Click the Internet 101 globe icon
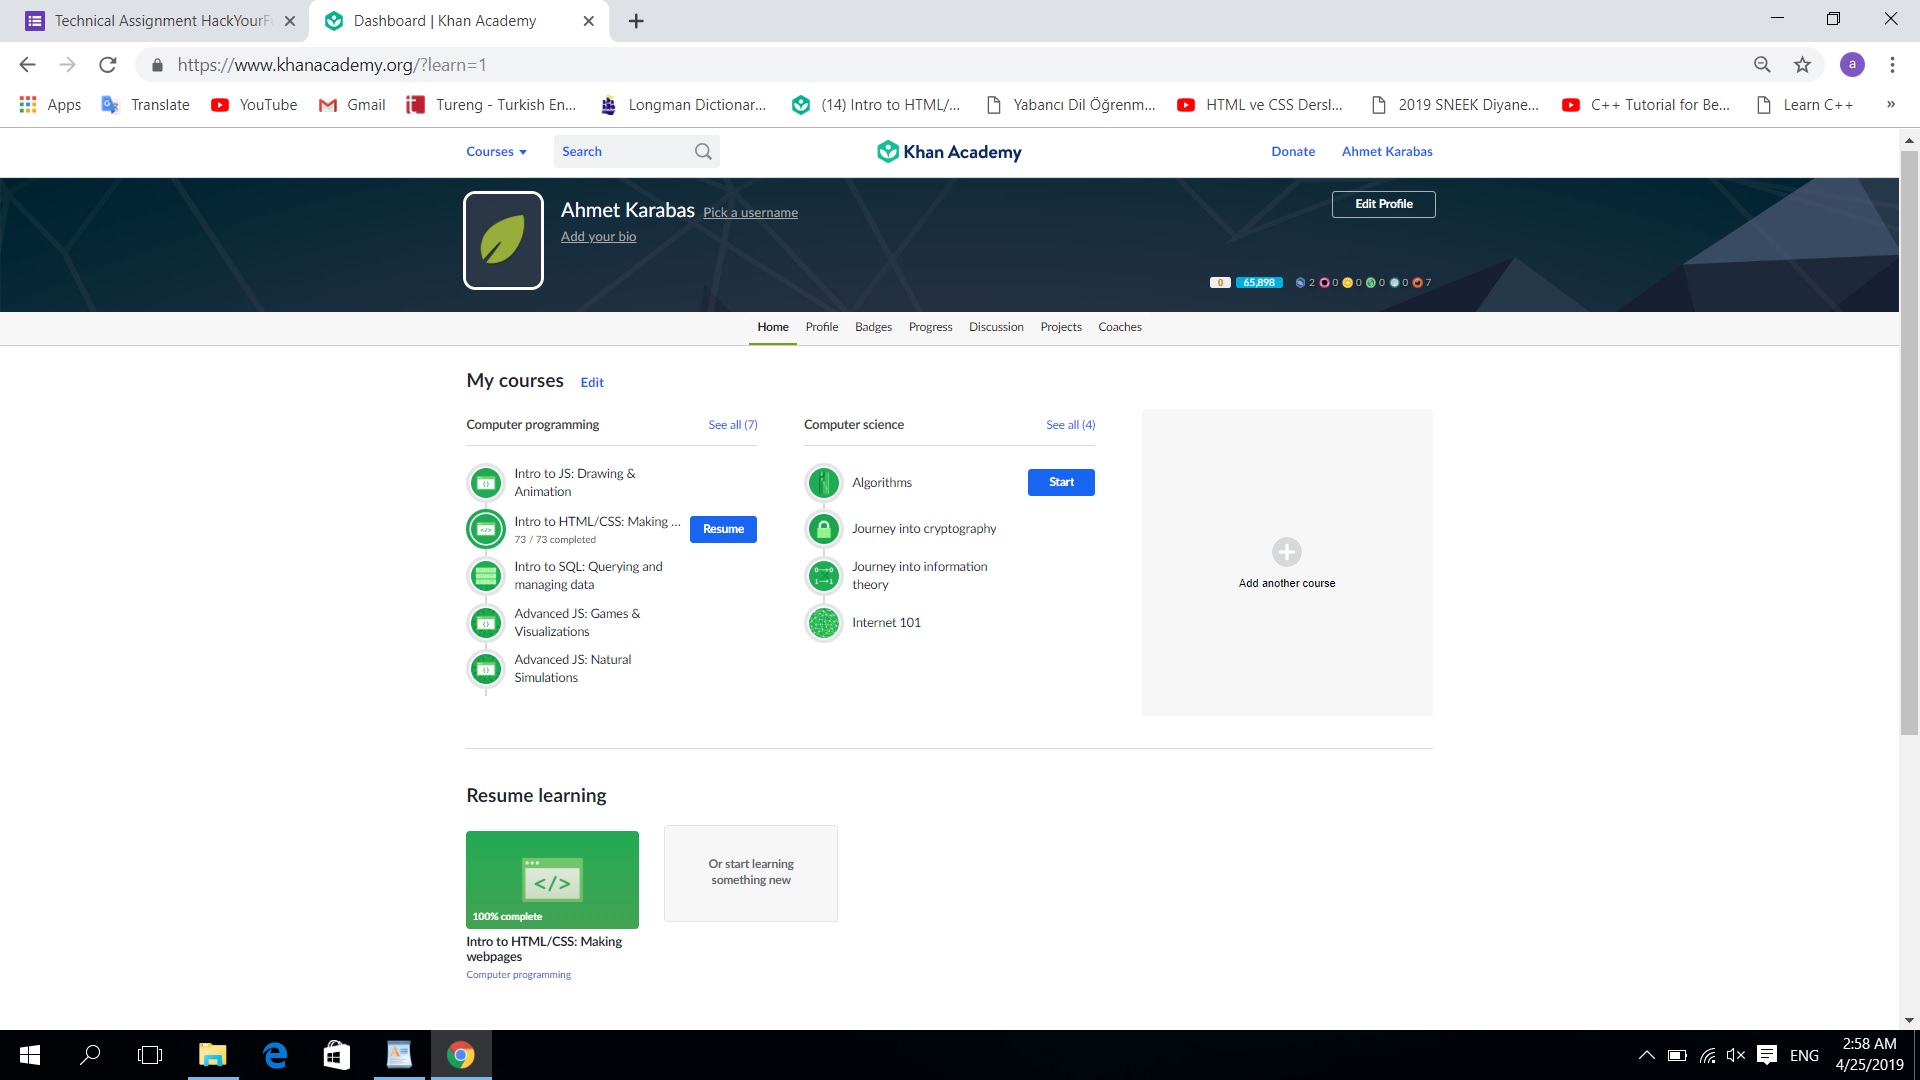 (824, 623)
